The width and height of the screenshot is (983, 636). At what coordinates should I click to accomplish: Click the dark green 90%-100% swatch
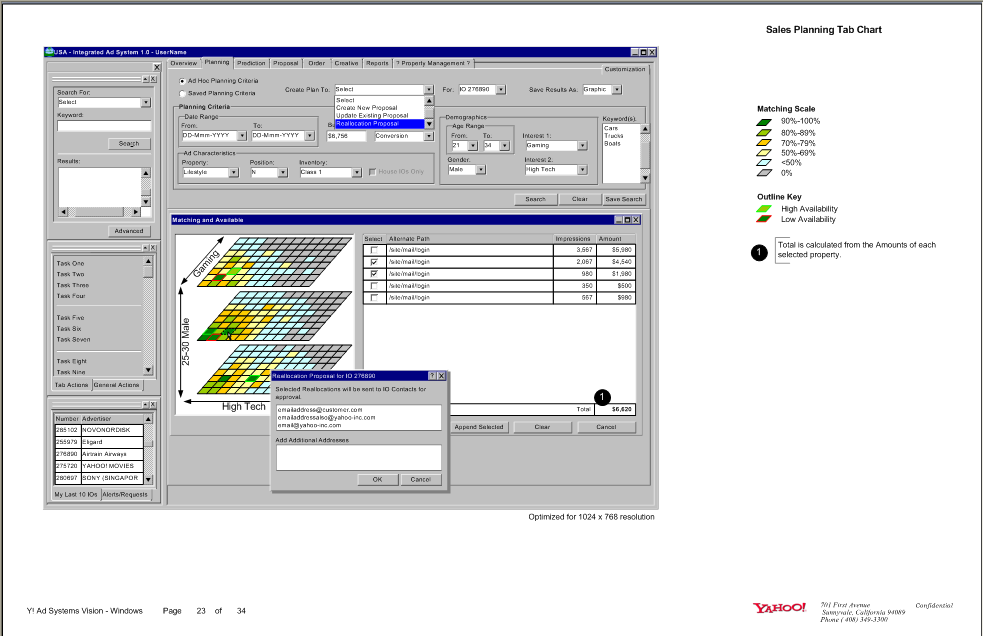click(764, 121)
